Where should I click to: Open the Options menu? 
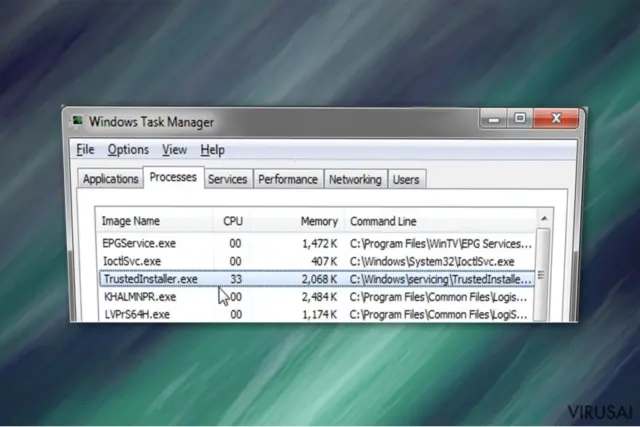(x=128, y=150)
